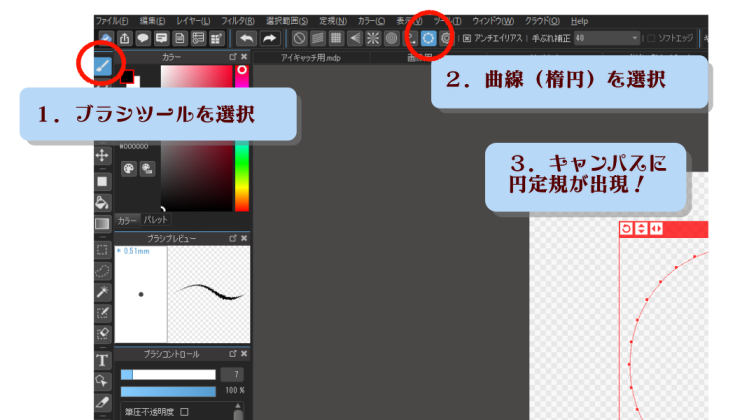Enable grid cross snap
The width and height of the screenshot is (735, 420).
(336, 38)
